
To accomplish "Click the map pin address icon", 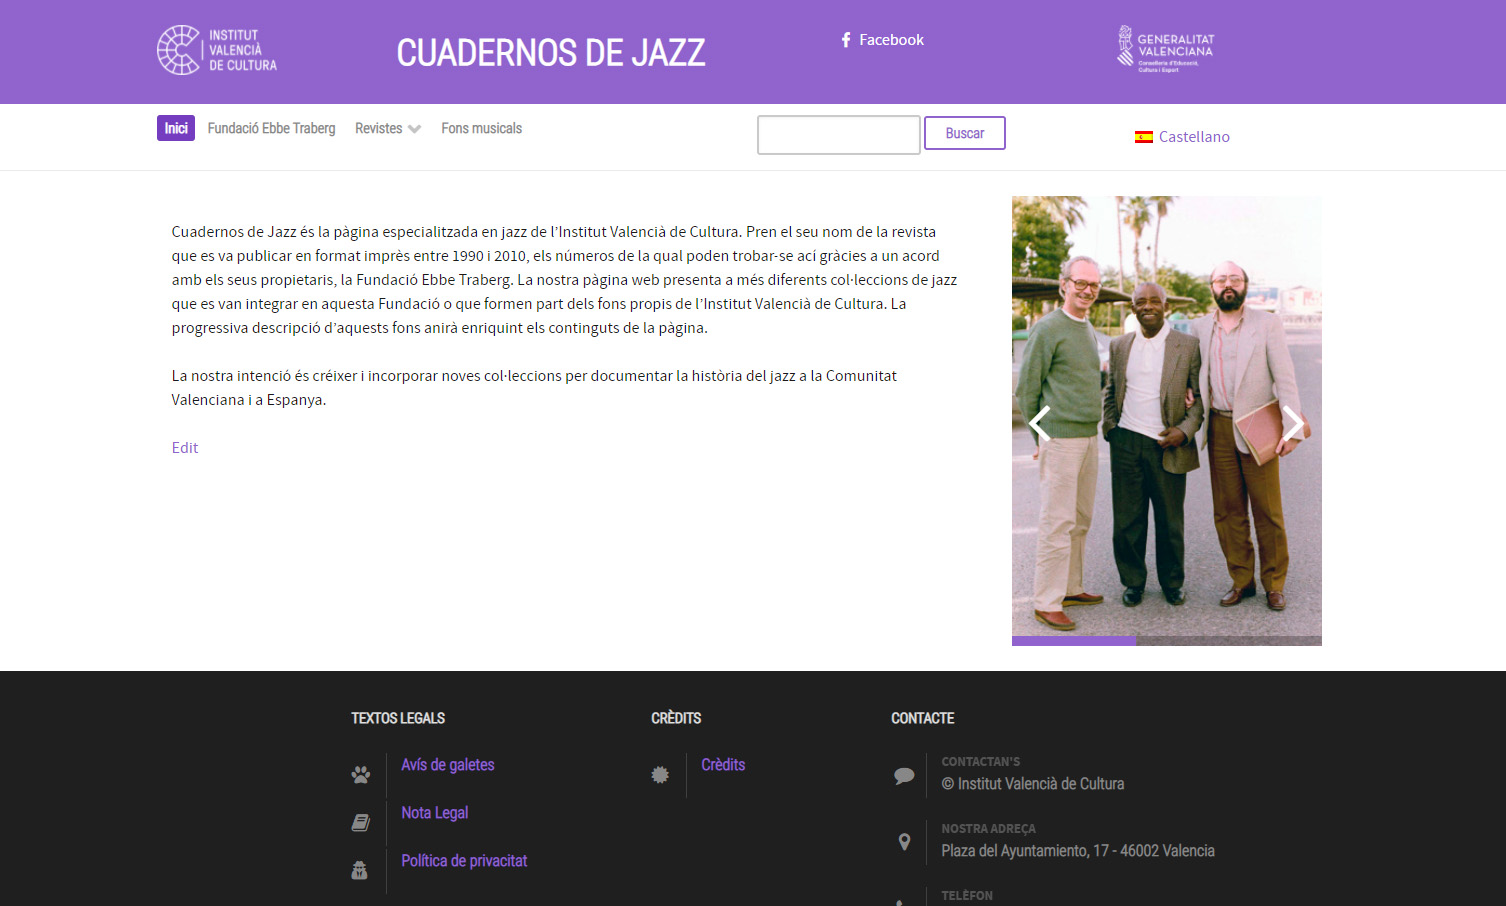I will click(x=904, y=842).
